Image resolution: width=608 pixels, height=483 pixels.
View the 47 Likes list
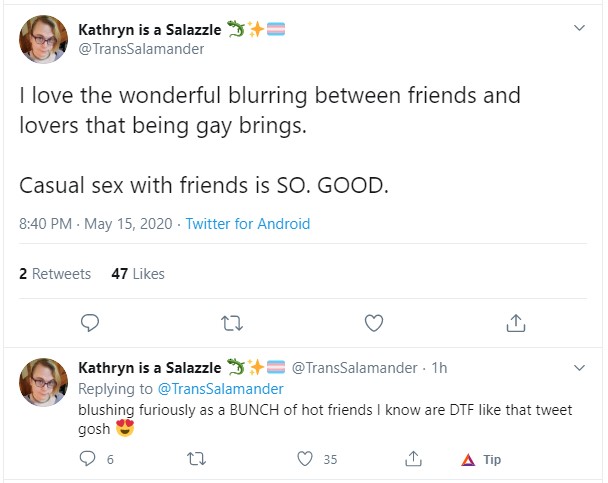pos(138,274)
